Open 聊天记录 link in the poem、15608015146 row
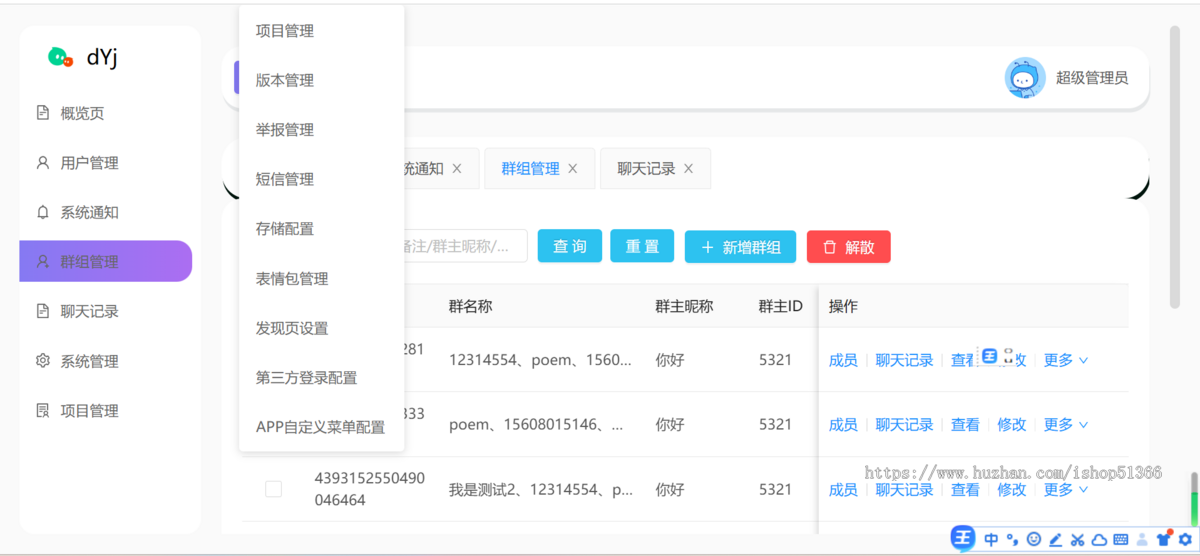 905,424
